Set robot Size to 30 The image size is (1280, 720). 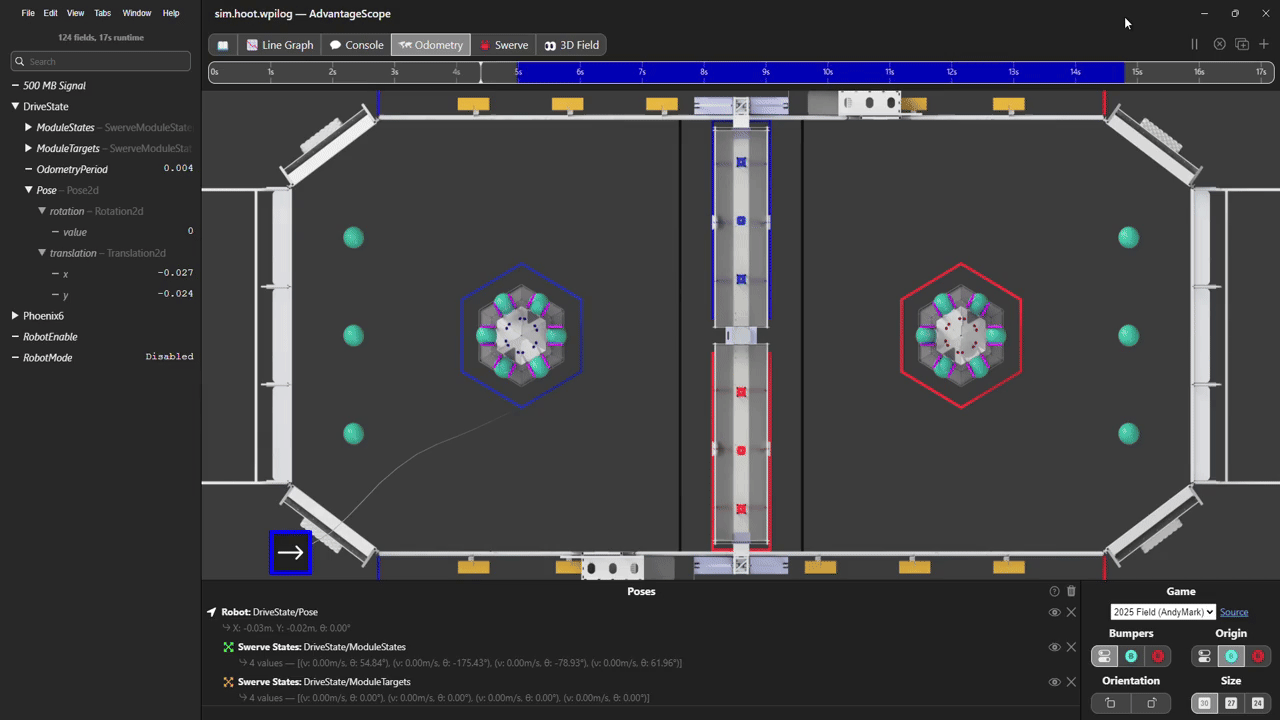[1205, 703]
